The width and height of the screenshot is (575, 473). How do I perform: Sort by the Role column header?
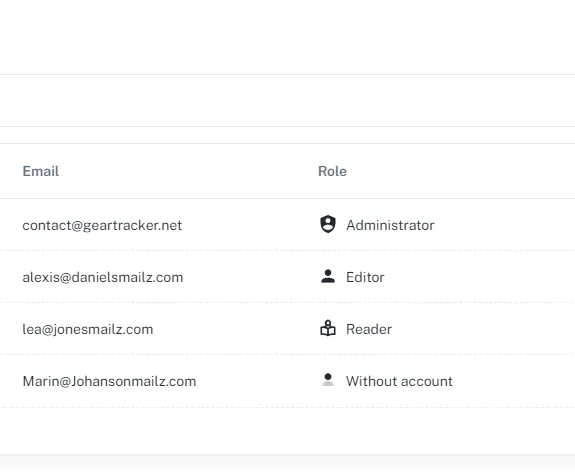tap(332, 171)
